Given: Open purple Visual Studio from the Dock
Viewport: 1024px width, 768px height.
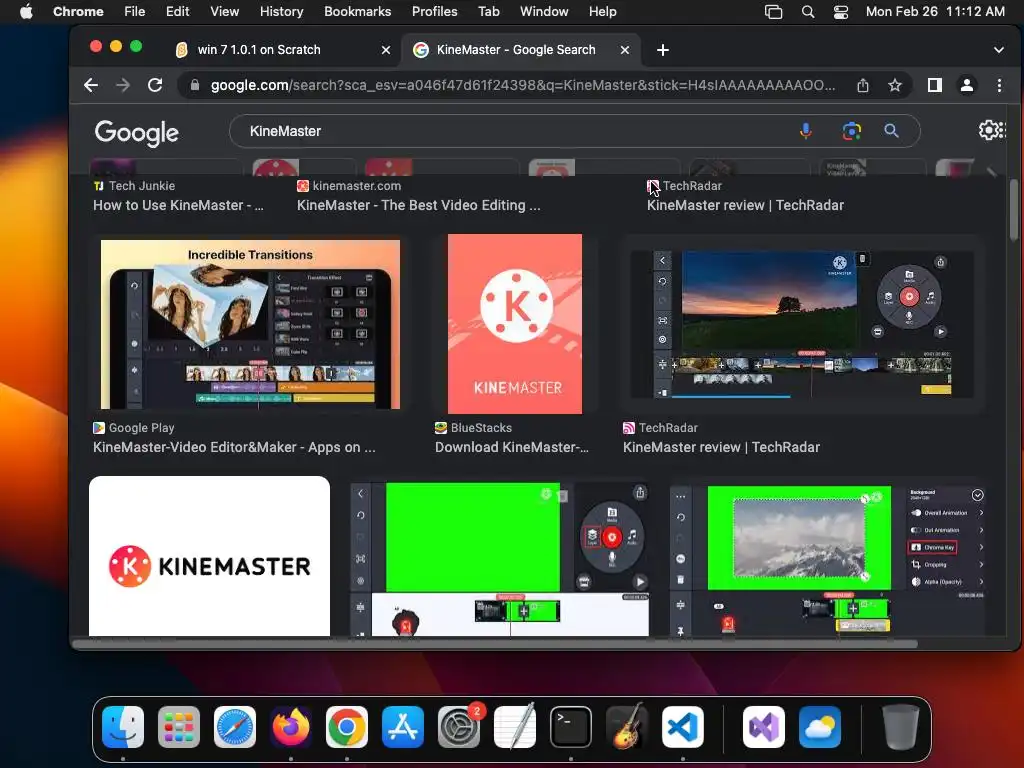Looking at the screenshot, I should point(763,727).
